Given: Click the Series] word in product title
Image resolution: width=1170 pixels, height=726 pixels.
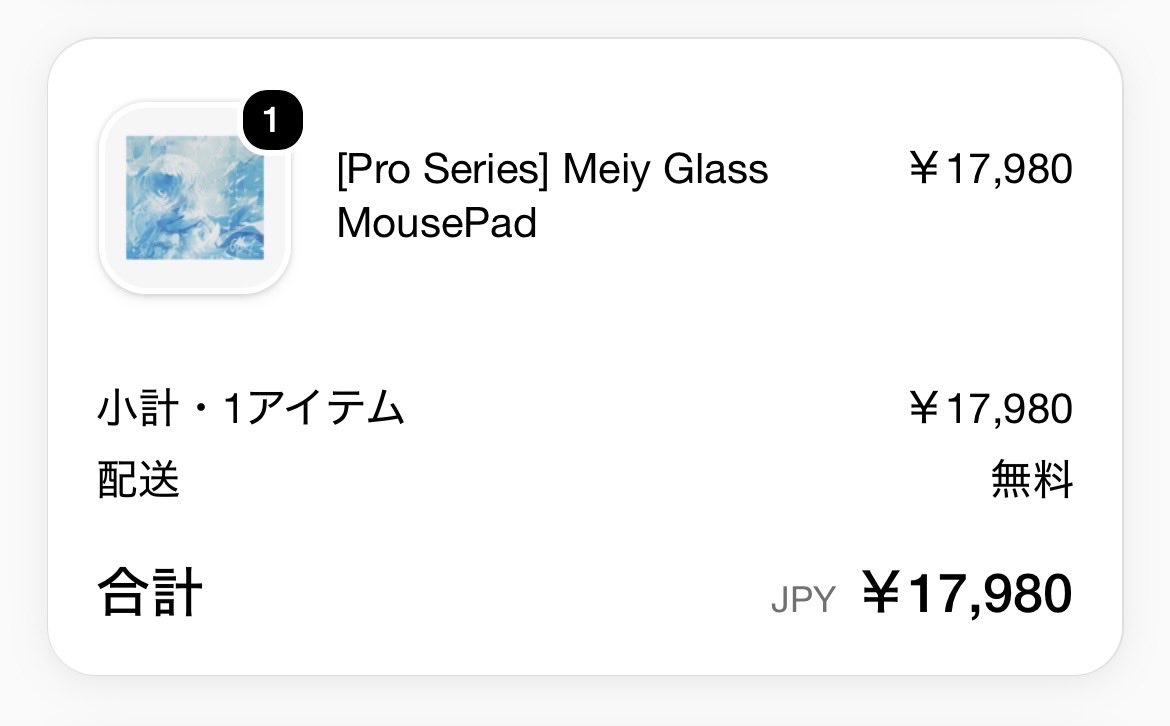Looking at the screenshot, I should pyautogui.click(x=485, y=169).
